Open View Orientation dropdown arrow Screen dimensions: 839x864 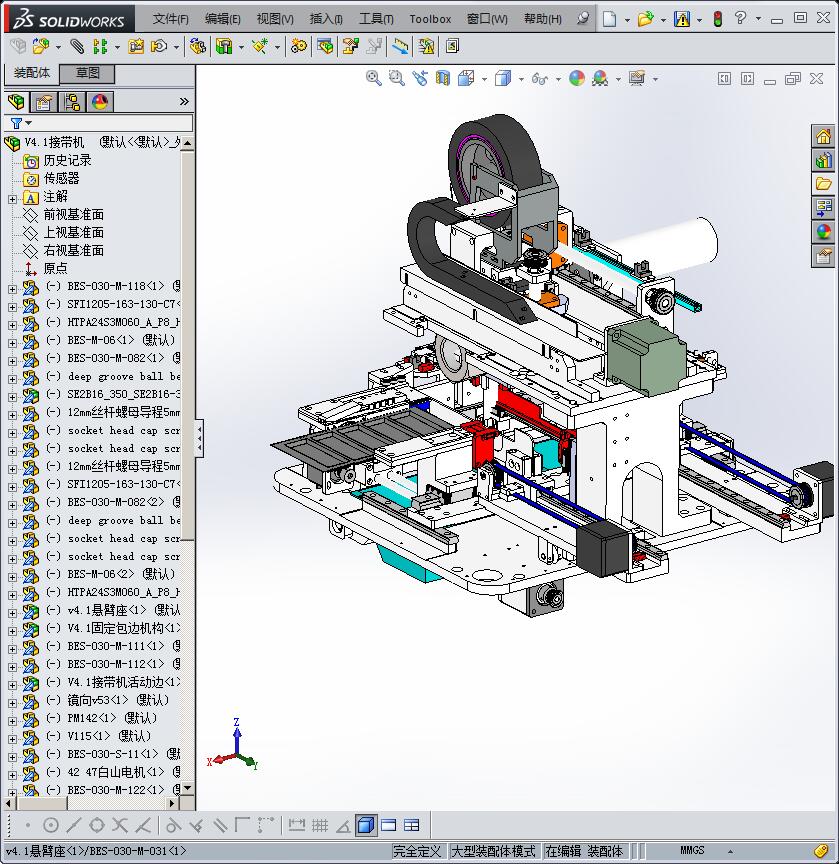pos(484,79)
